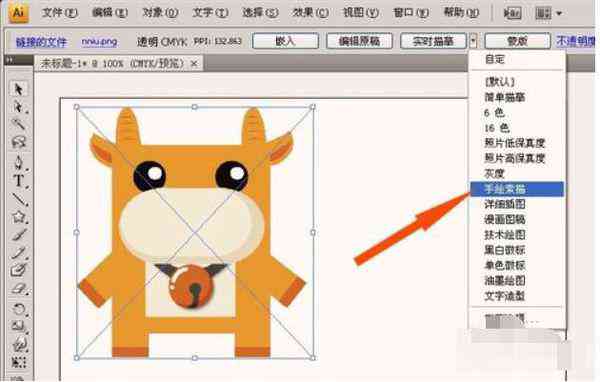This screenshot has width=600, height=382.
Task: Open the Live Trace presets dropdown arrow
Action: pos(473,41)
